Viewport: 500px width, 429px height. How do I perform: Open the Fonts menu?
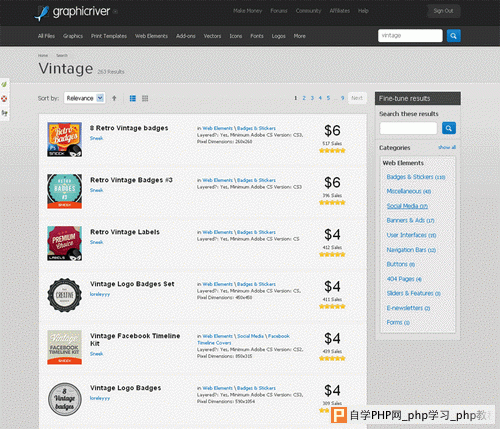click(257, 36)
